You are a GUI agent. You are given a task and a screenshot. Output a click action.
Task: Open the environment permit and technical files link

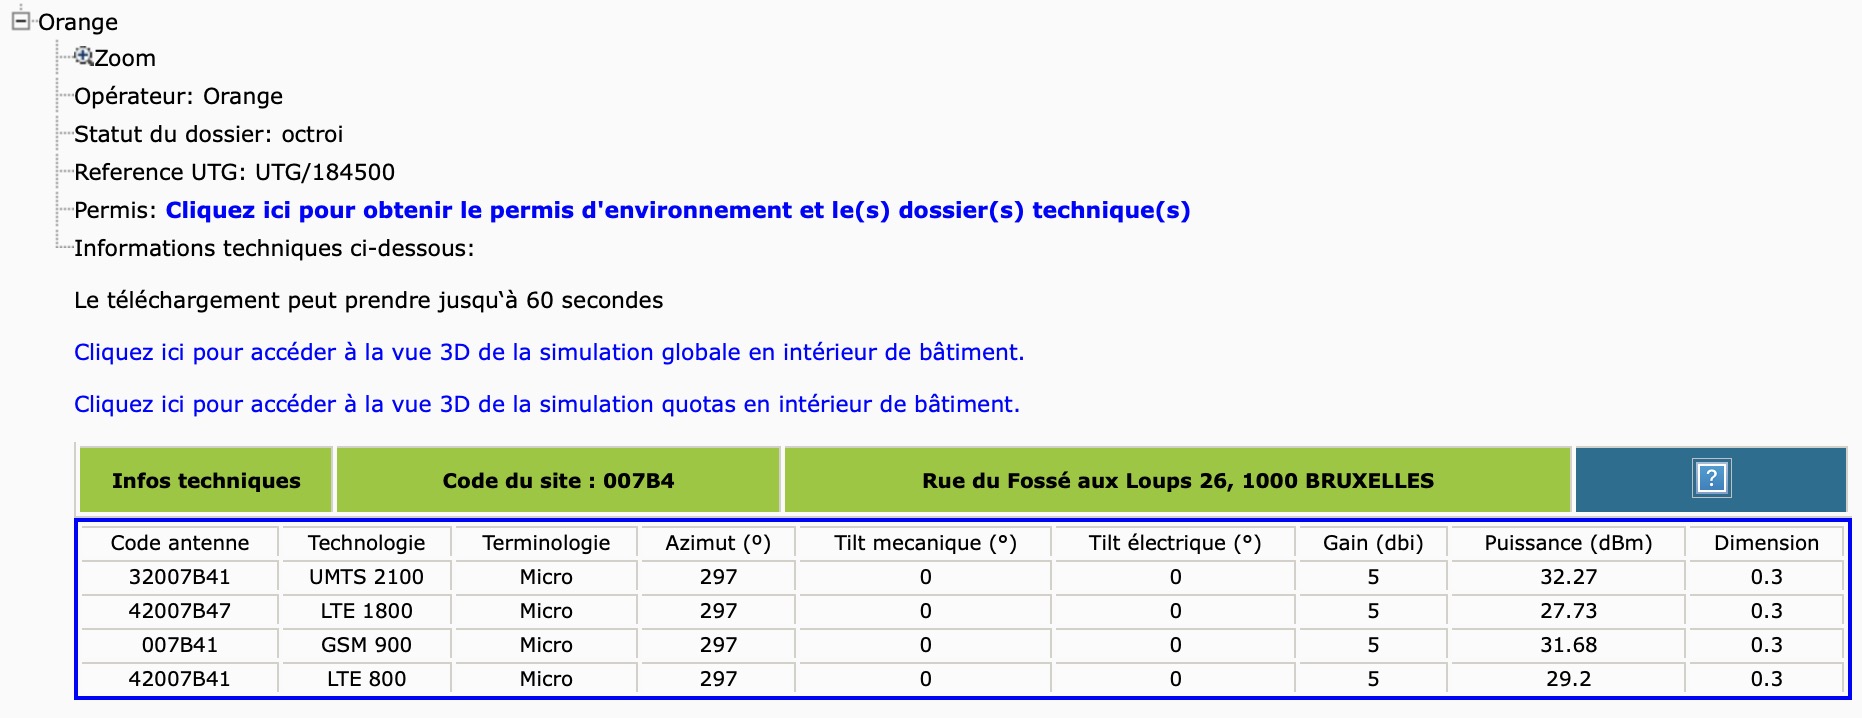[678, 210]
